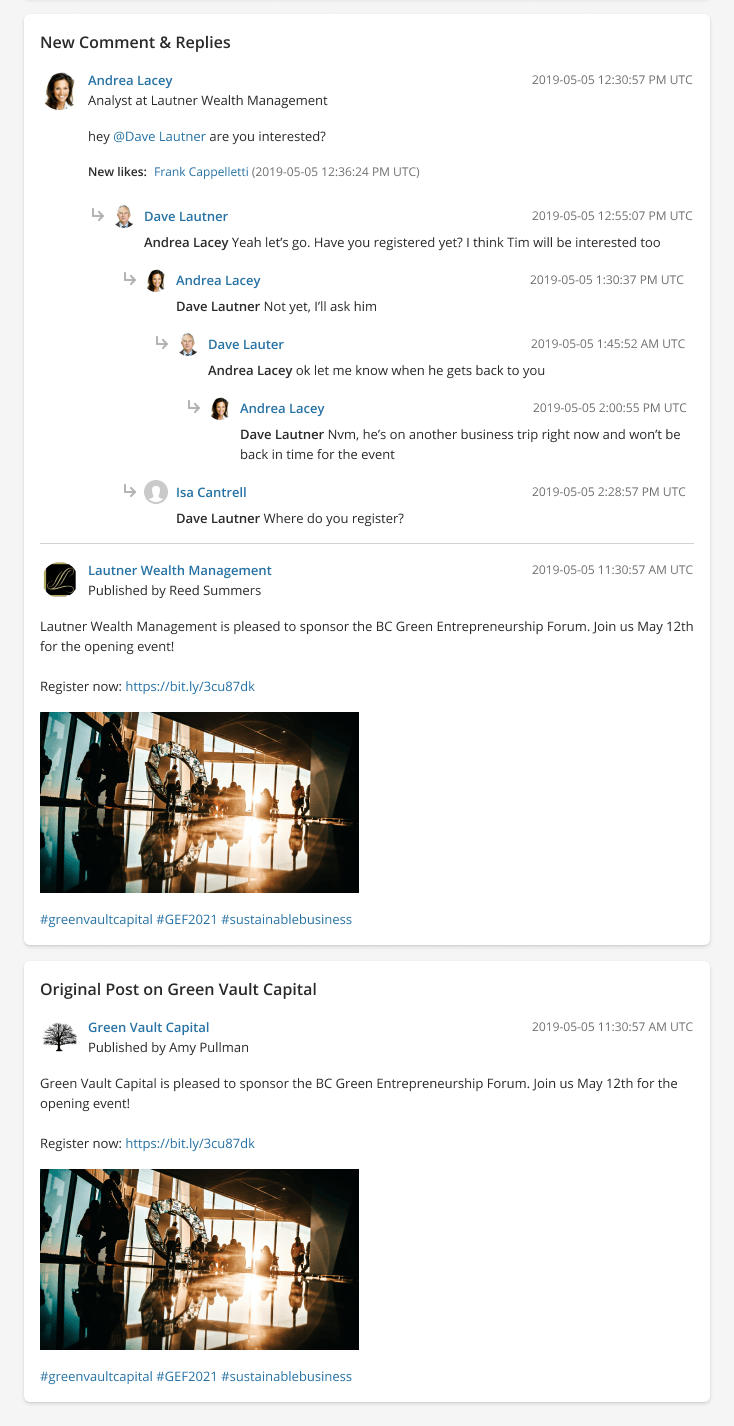
Task: Open the @Dave Lautner mention link
Action: click(159, 136)
